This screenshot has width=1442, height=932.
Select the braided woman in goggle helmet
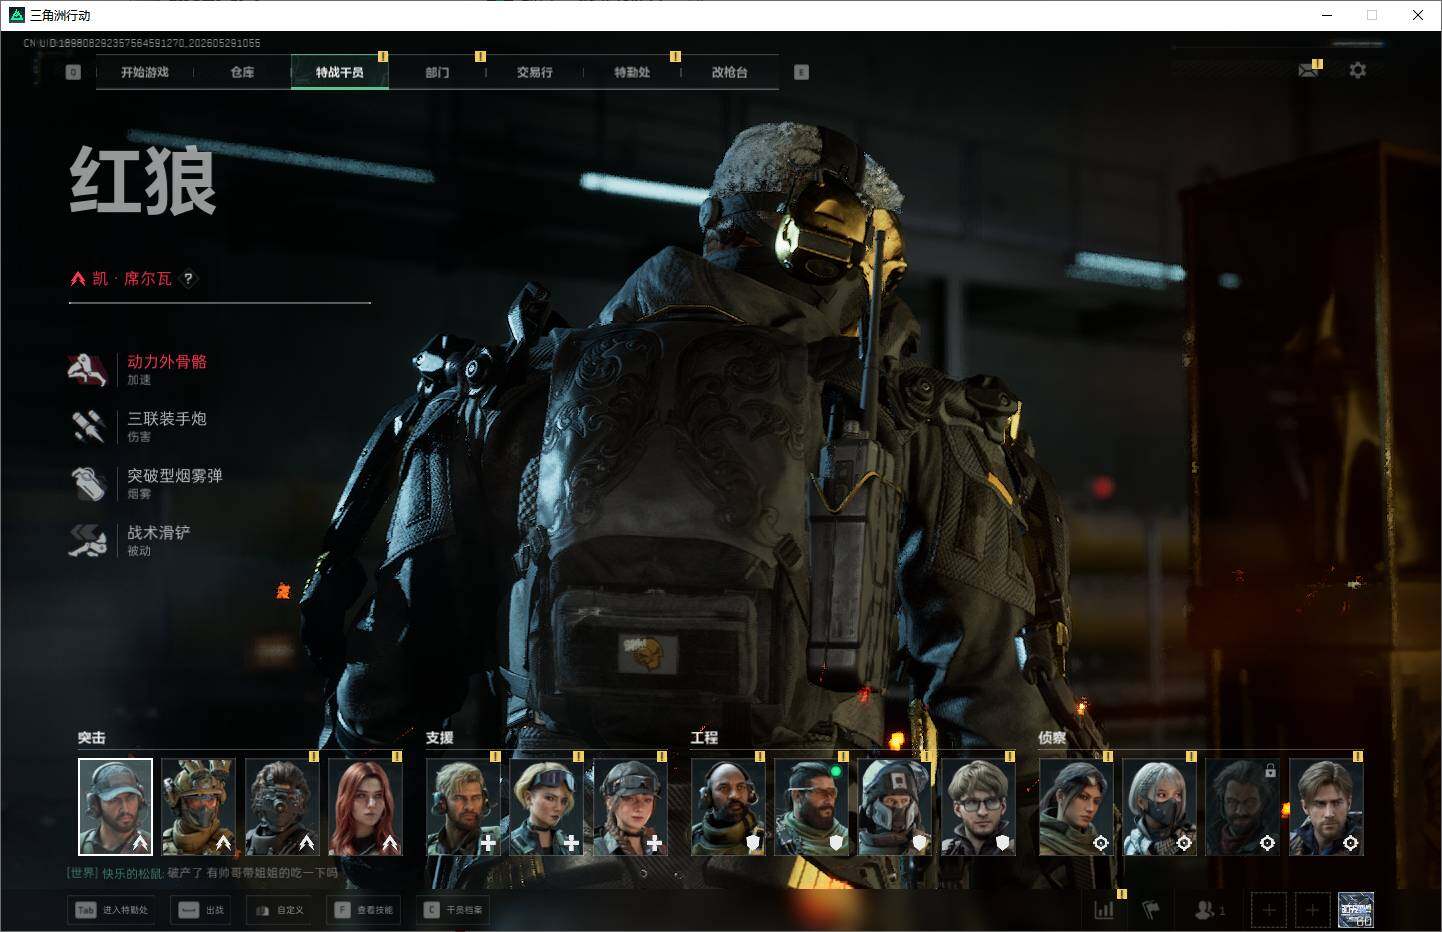(x=630, y=807)
